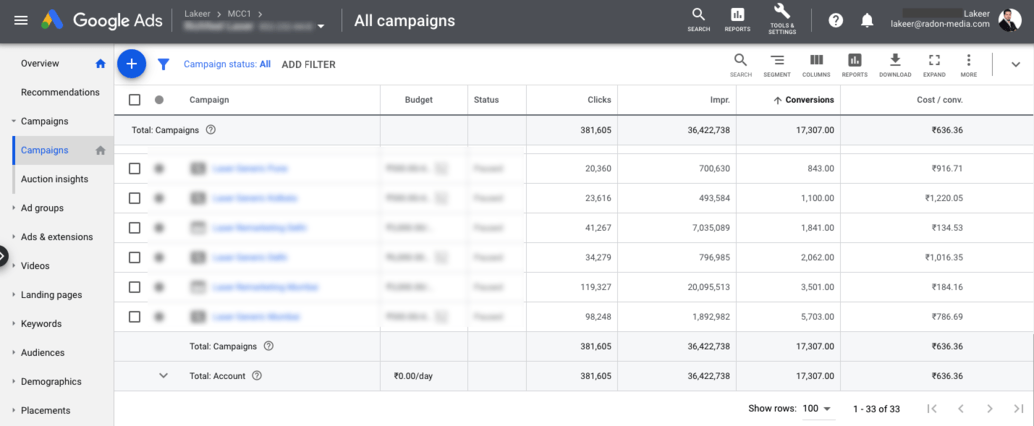1034x426 pixels.
Task: Open the Columns icon in table toolbar
Action: tap(816, 64)
